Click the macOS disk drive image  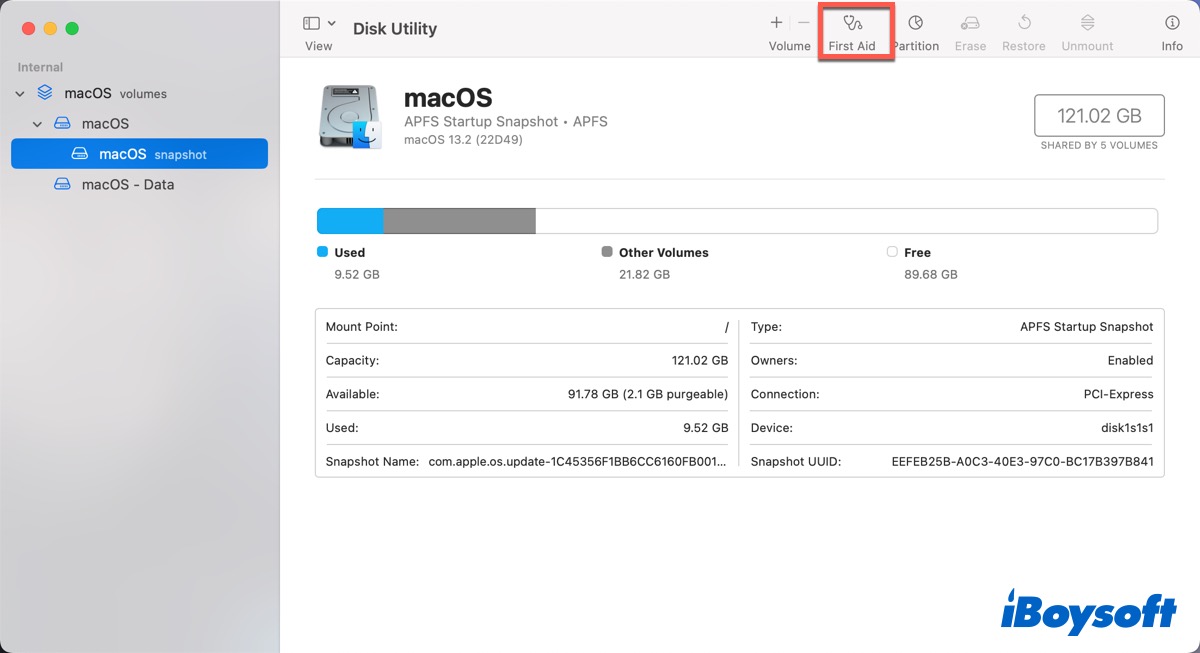click(x=350, y=117)
